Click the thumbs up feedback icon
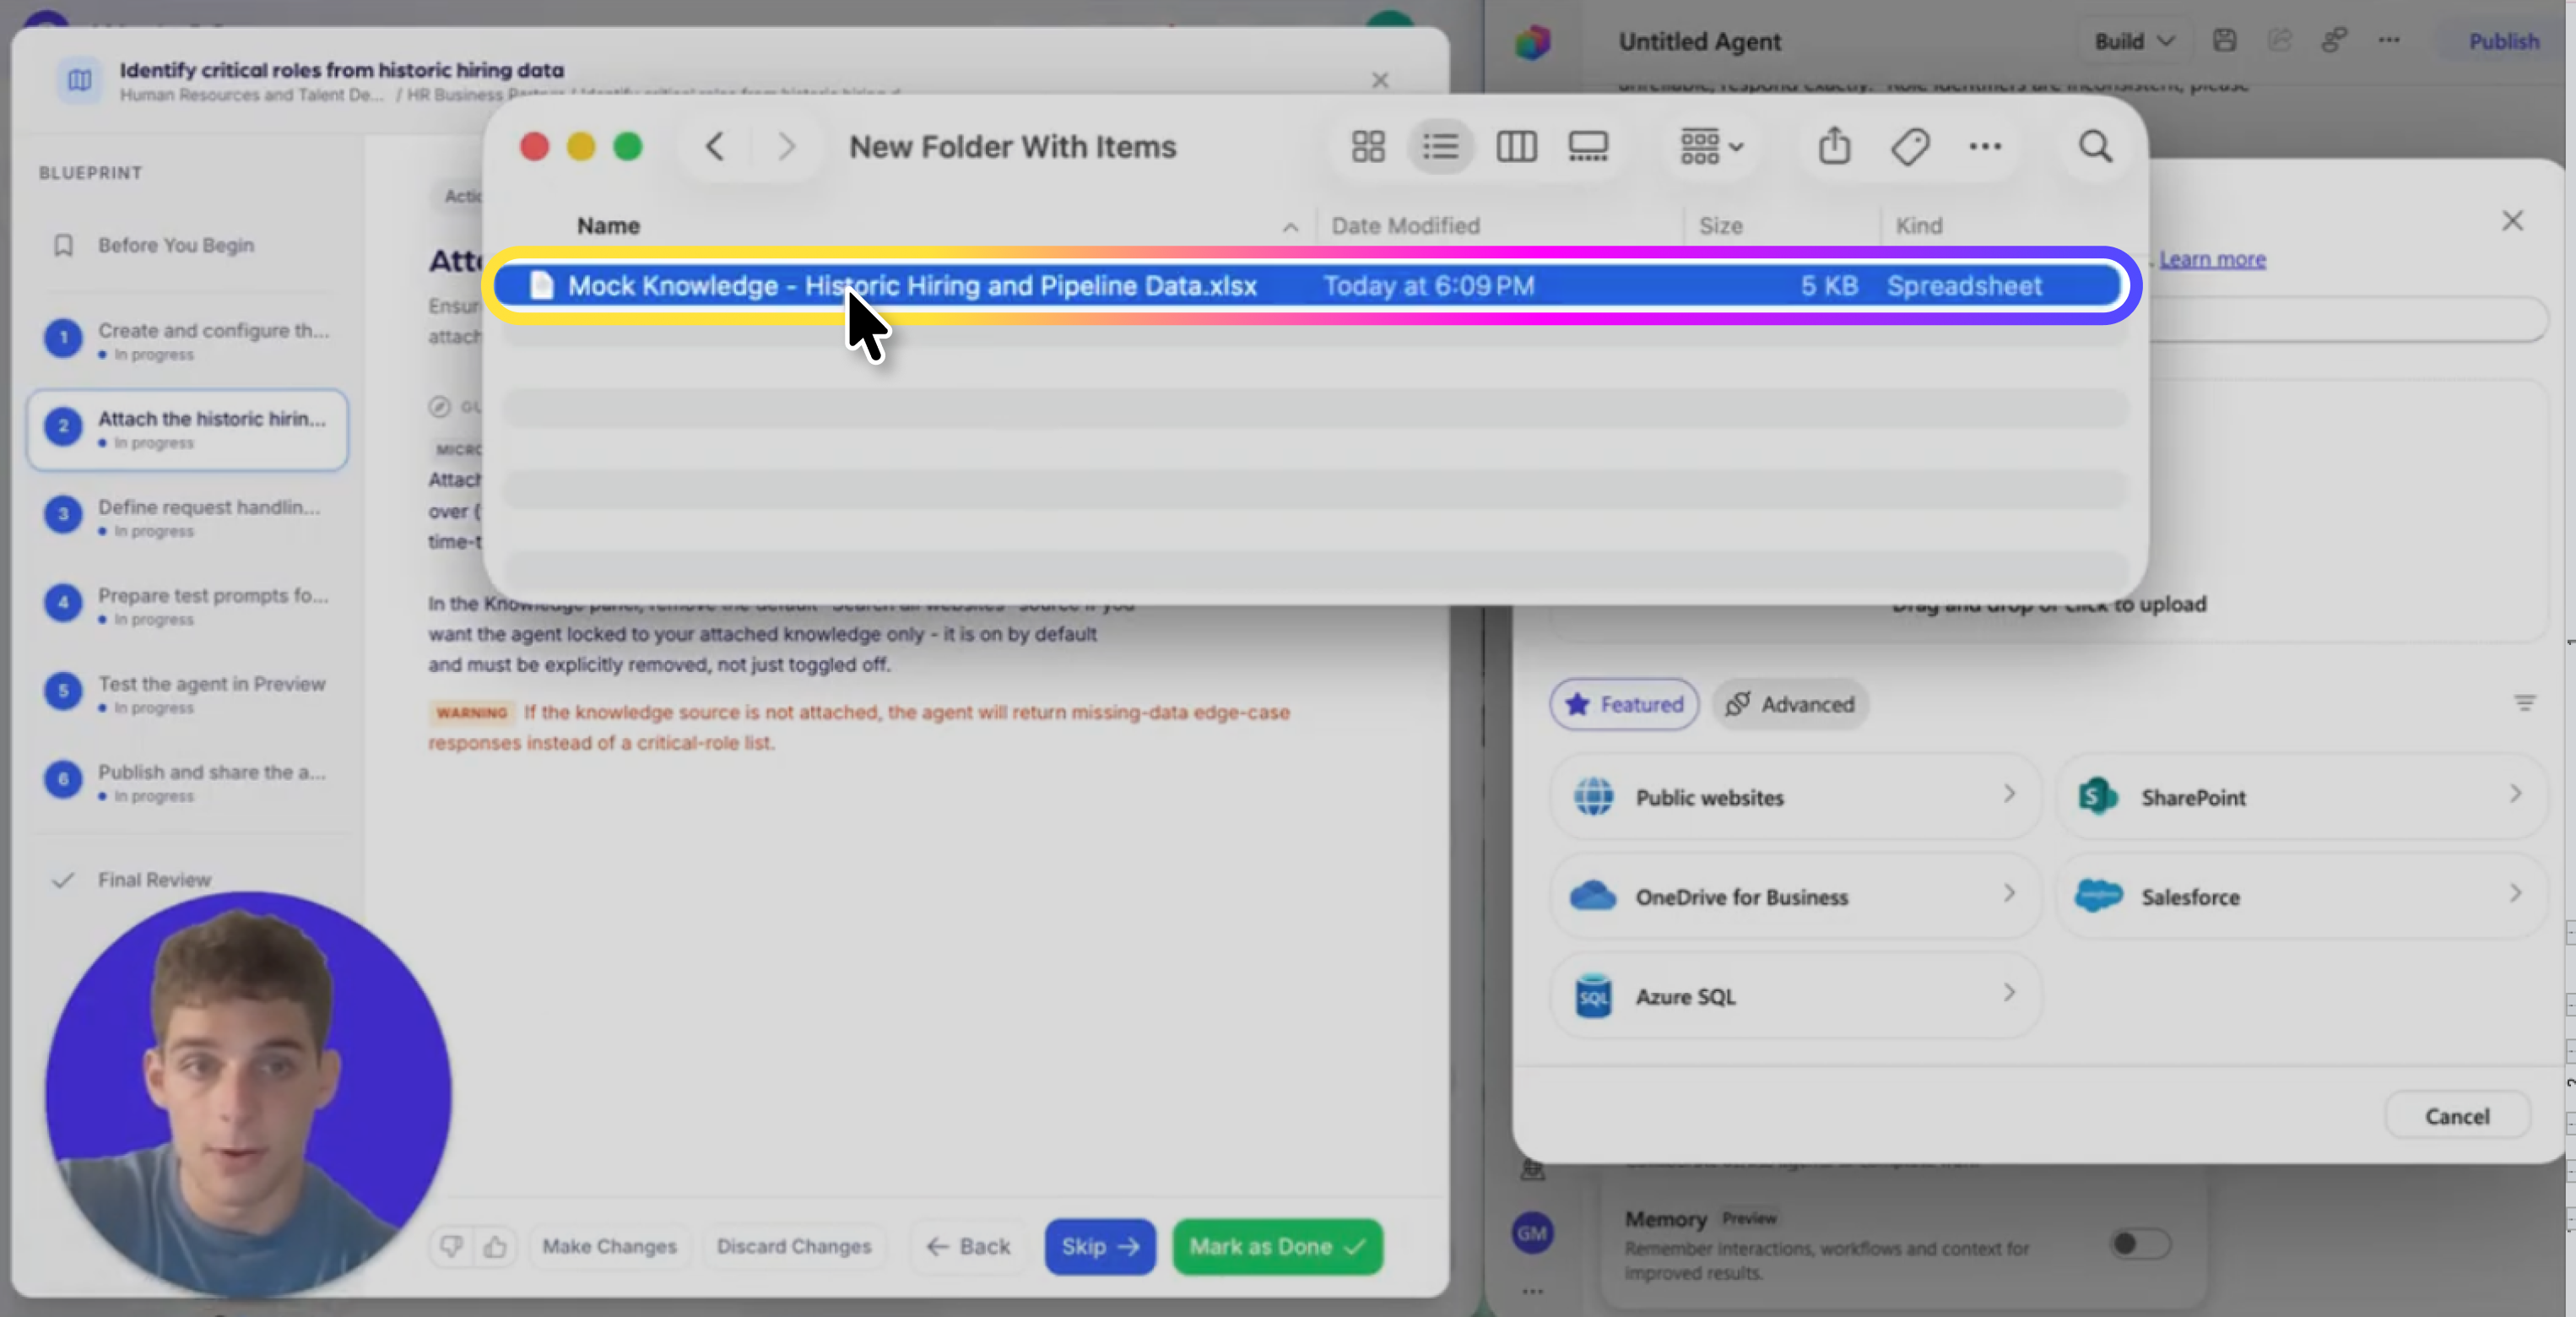The image size is (2576, 1317). [x=494, y=1246]
